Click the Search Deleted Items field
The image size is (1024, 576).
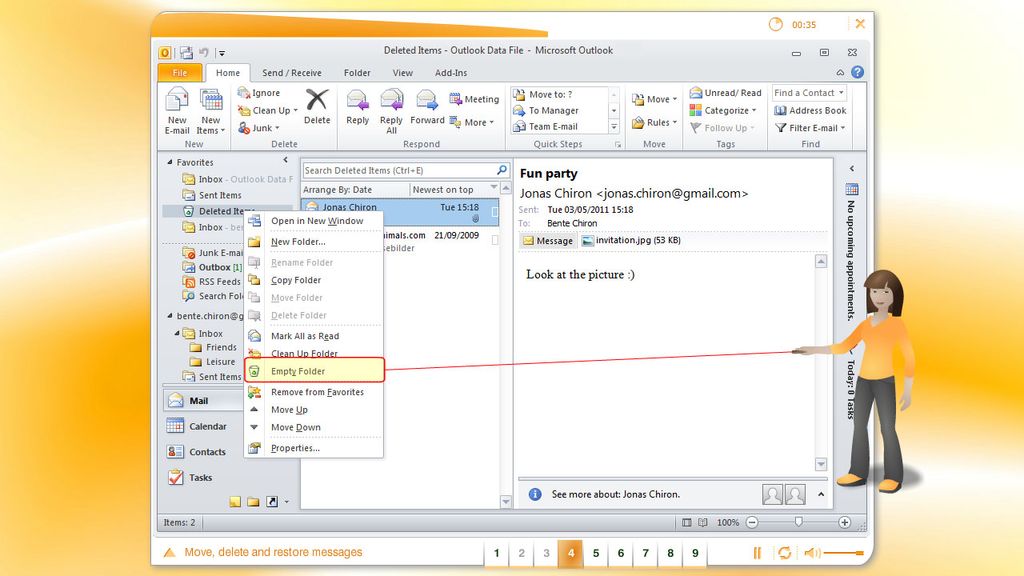coord(400,170)
